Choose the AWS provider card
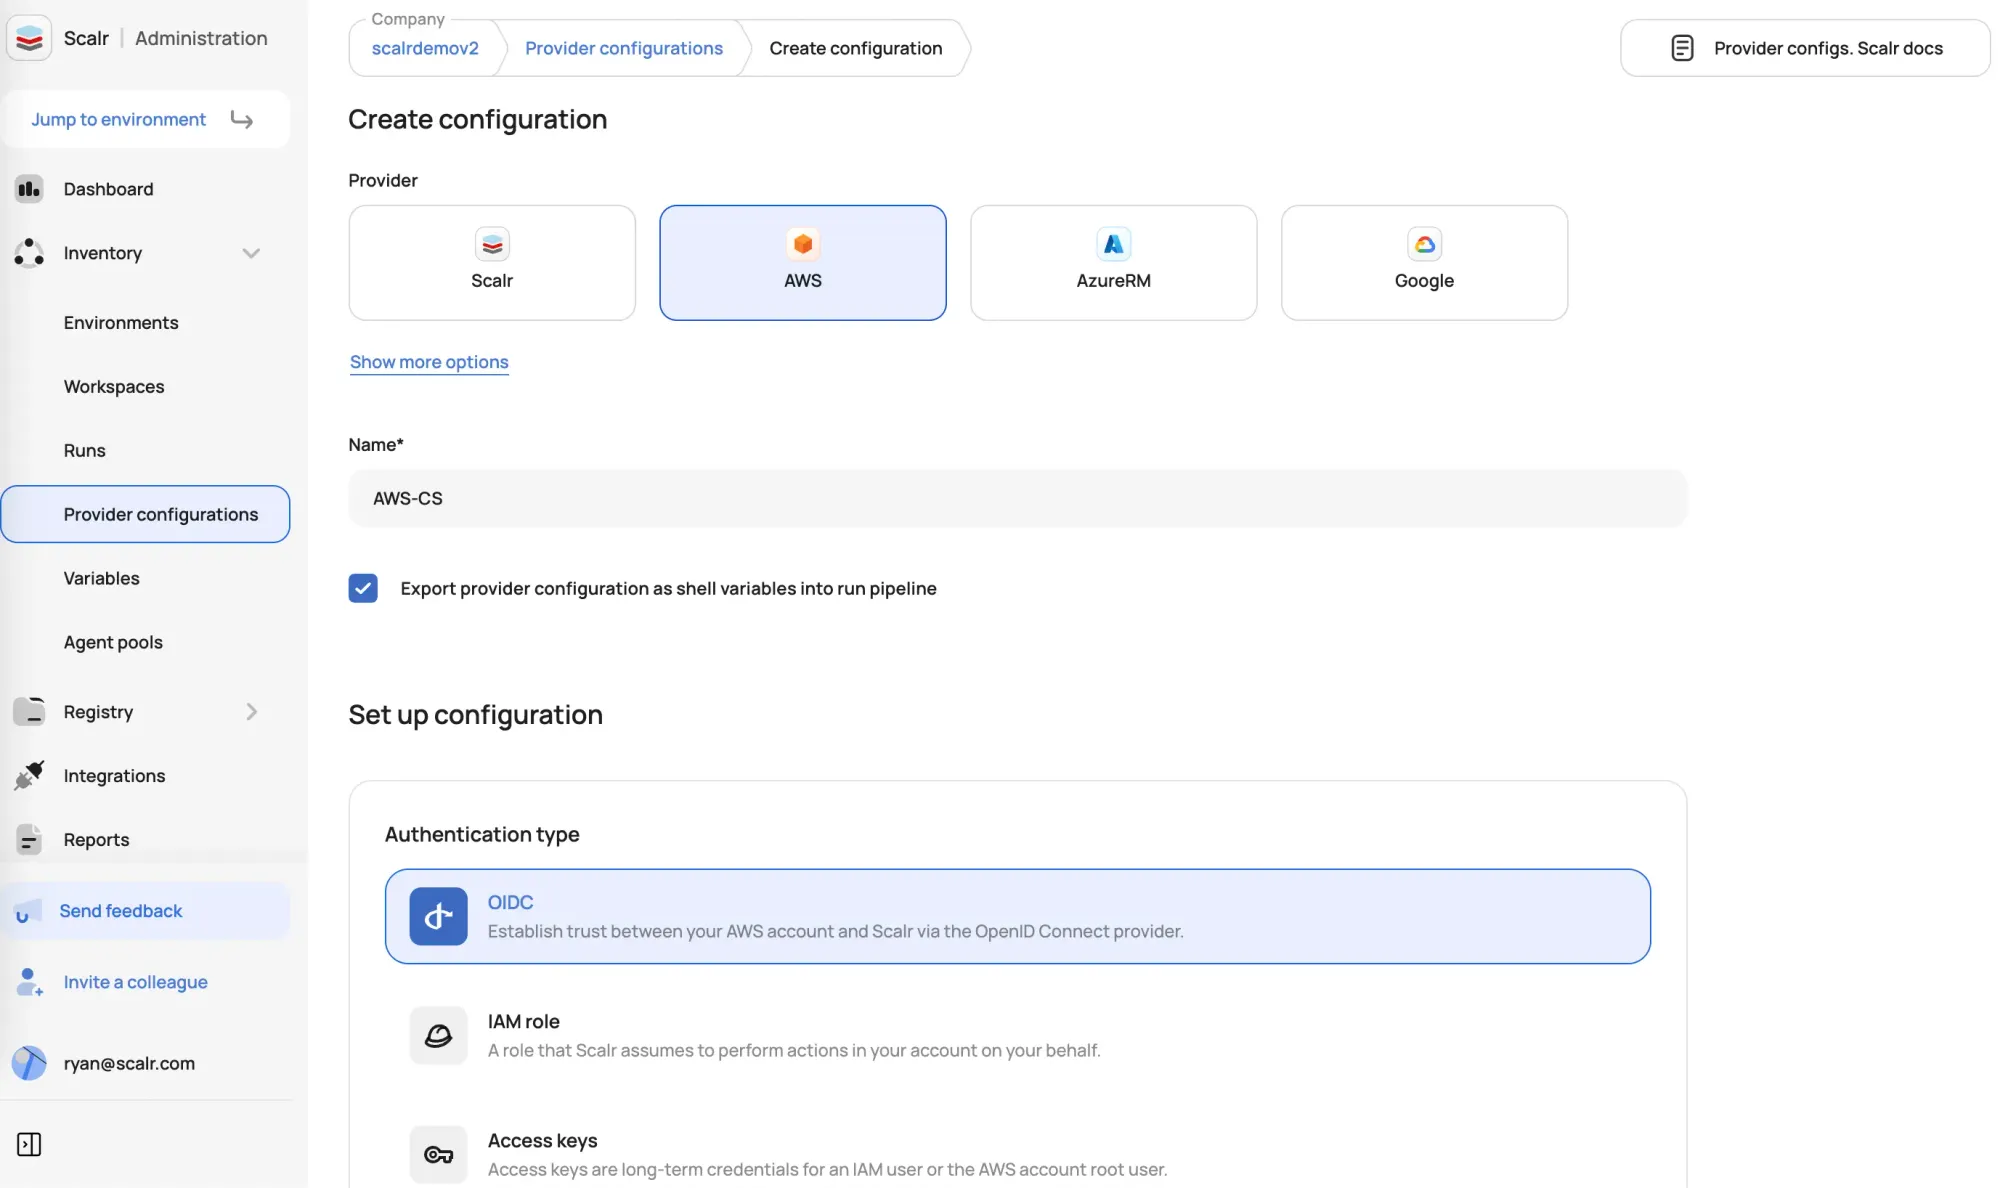The image size is (2000, 1188). [x=803, y=263]
